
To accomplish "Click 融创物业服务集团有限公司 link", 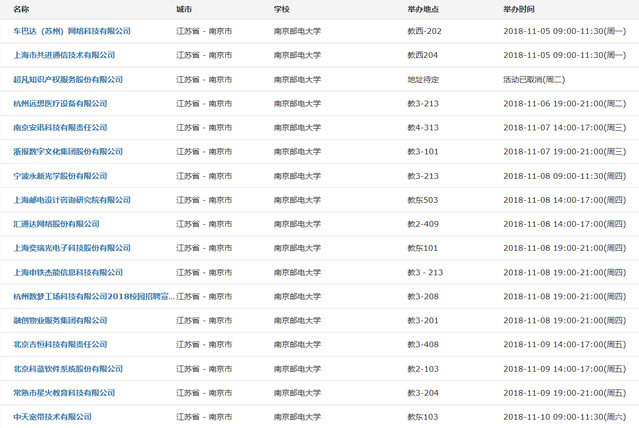I will [60, 320].
